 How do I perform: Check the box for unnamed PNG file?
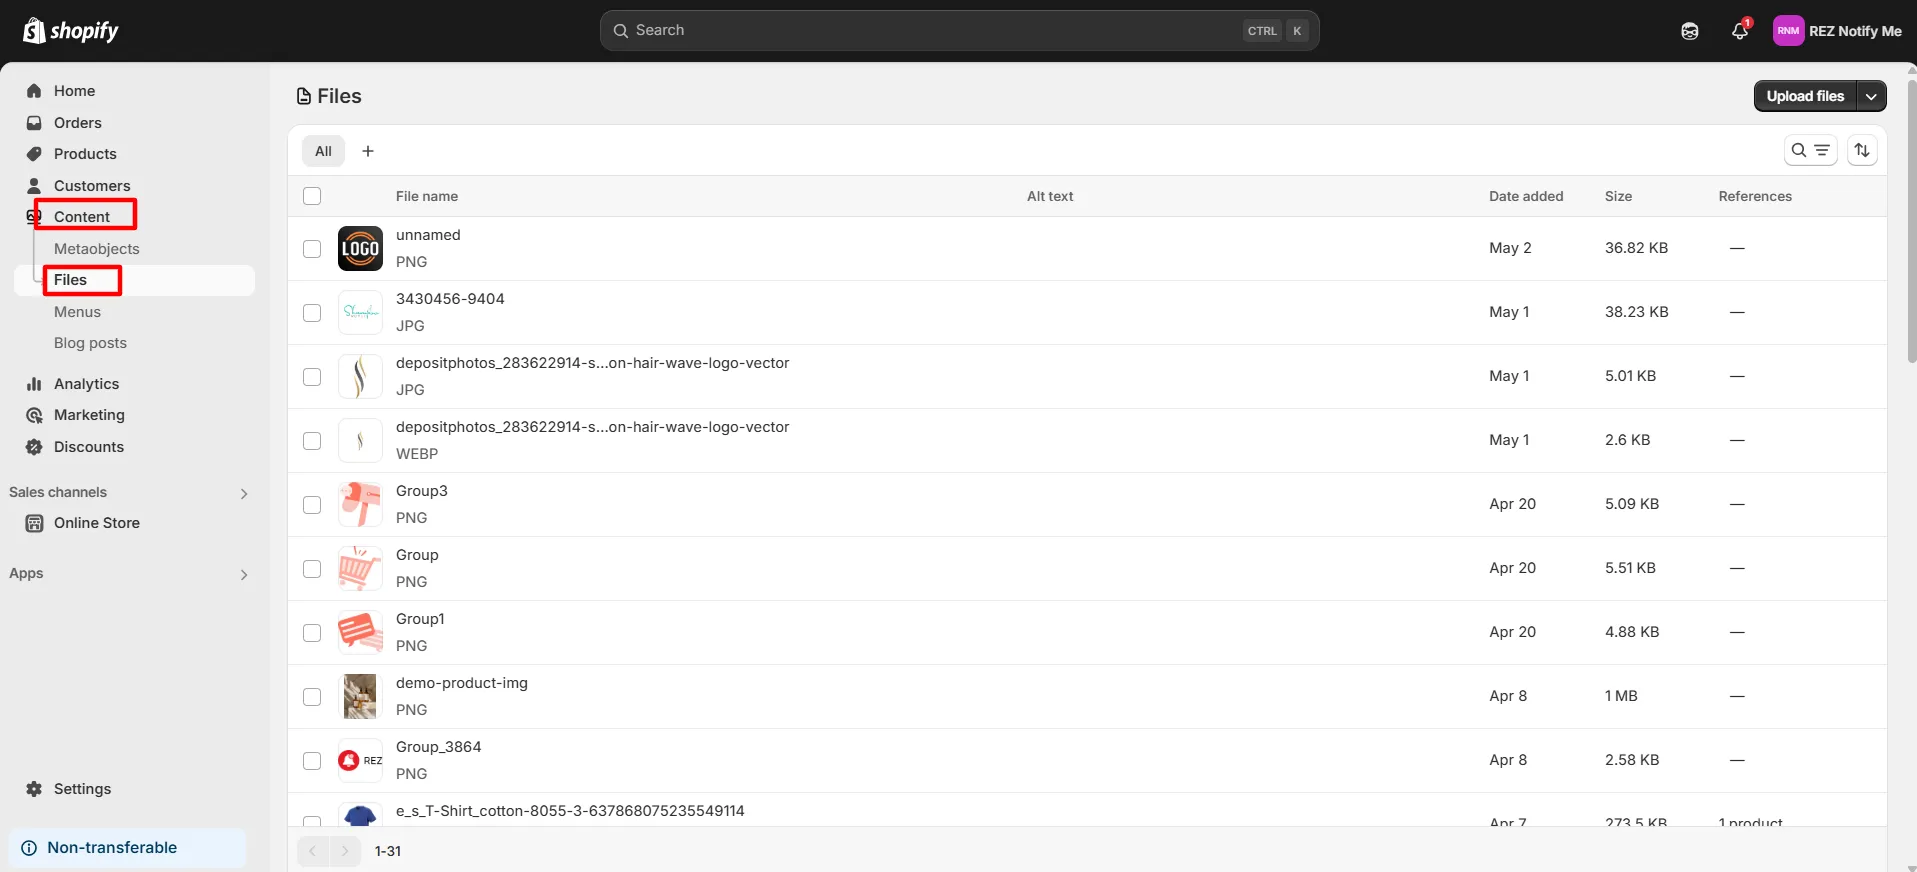pos(312,249)
